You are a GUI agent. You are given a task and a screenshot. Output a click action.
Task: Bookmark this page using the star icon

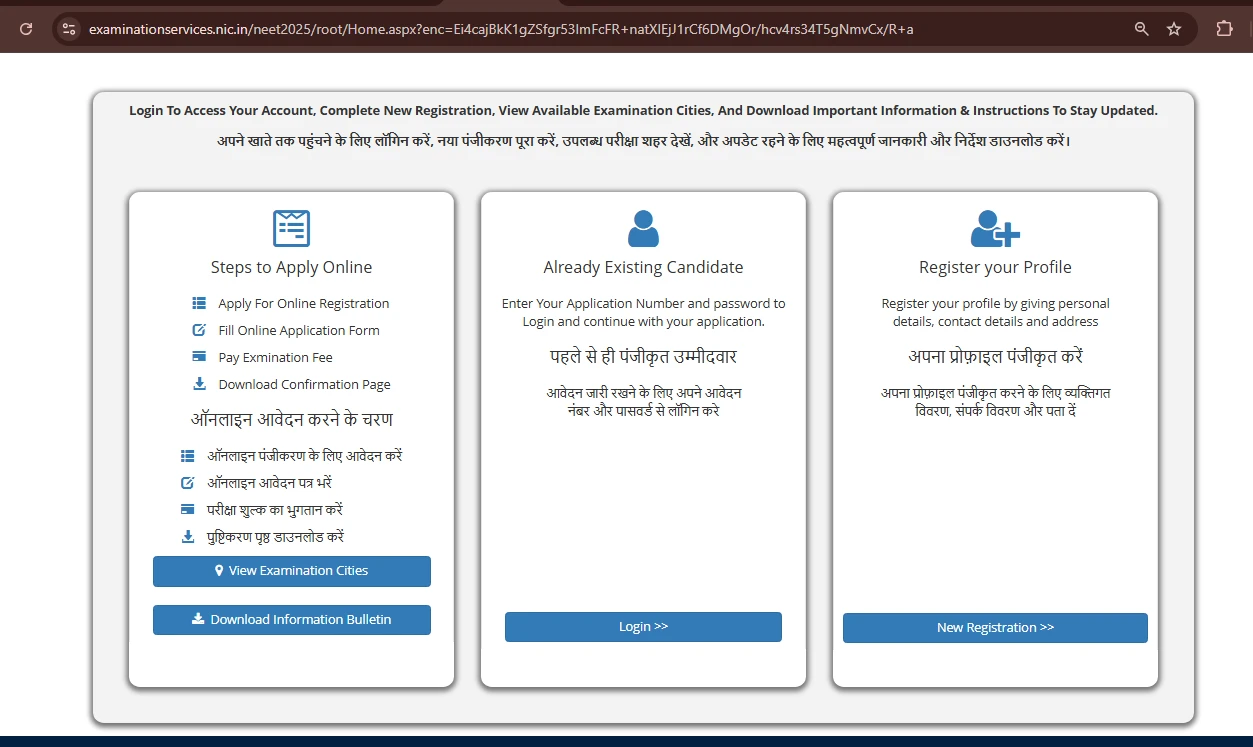[1174, 29]
